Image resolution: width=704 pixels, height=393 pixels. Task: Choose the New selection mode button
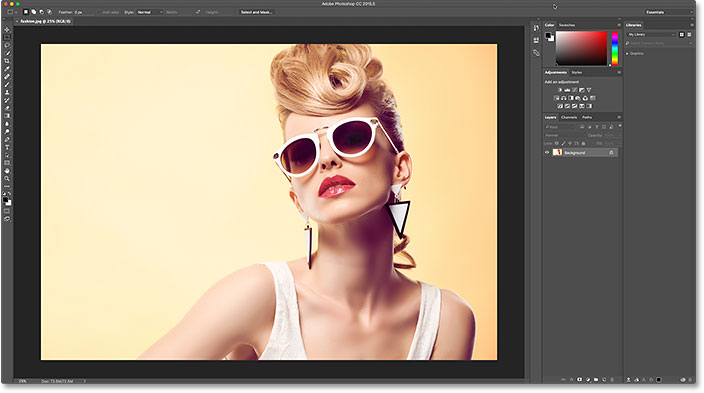(26, 12)
